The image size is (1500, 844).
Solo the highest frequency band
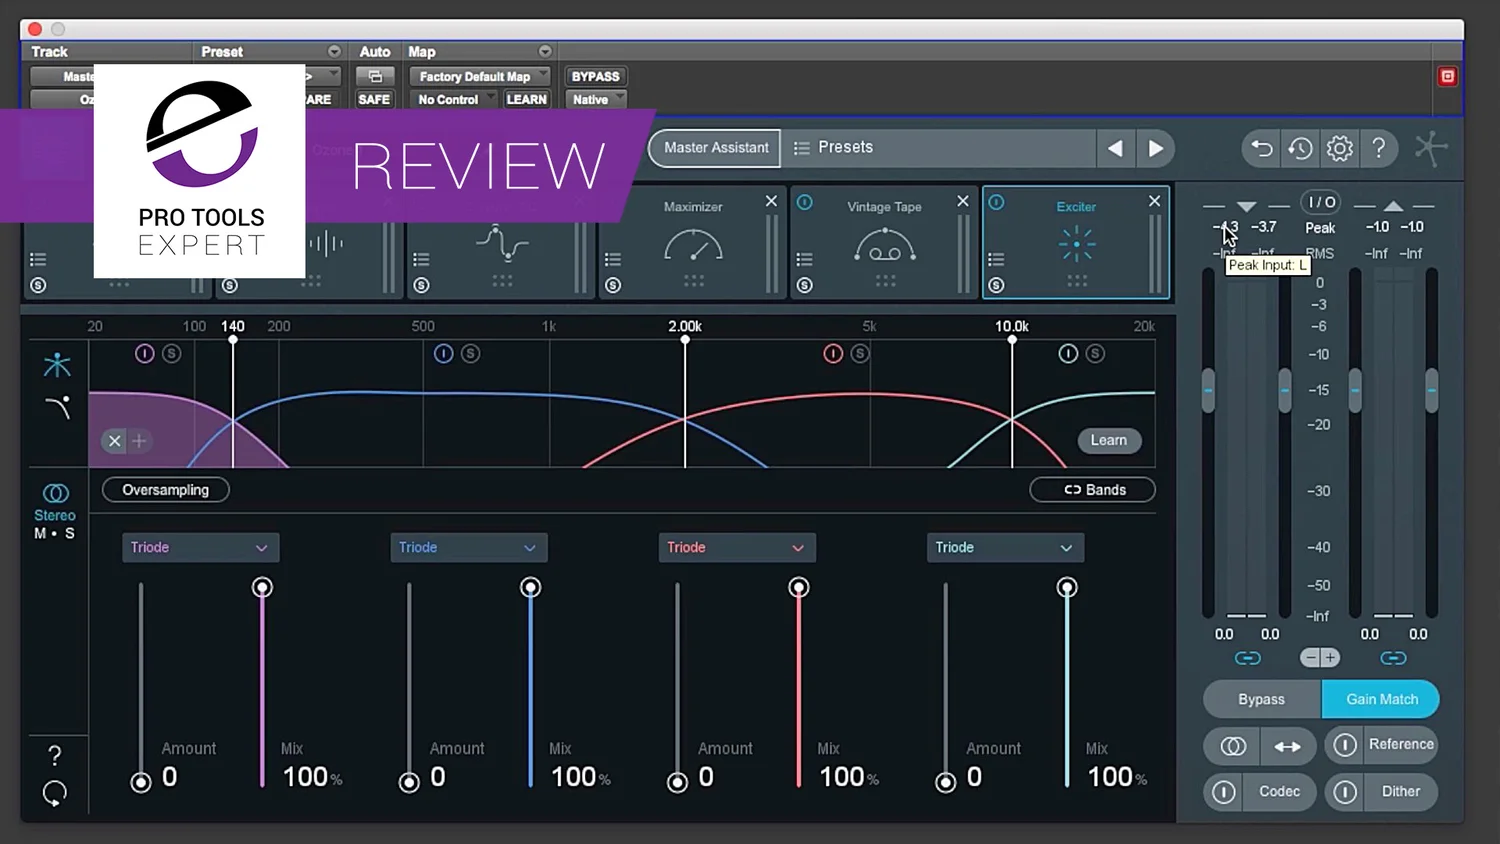pos(1096,353)
